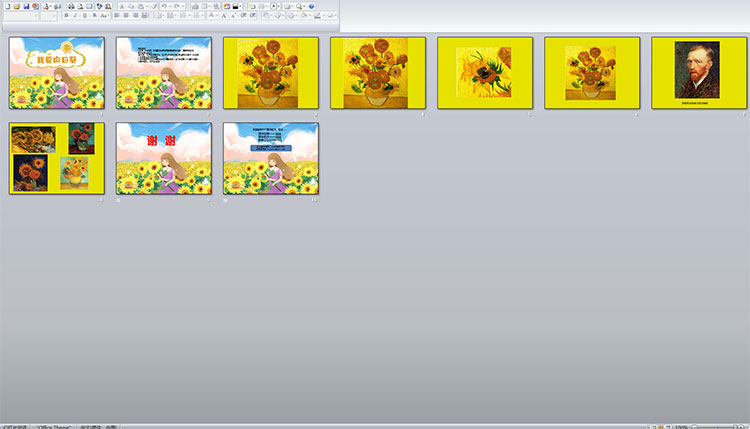Click the New Slide icon
Viewport: 750px width, 429px height.
[x=252, y=7]
